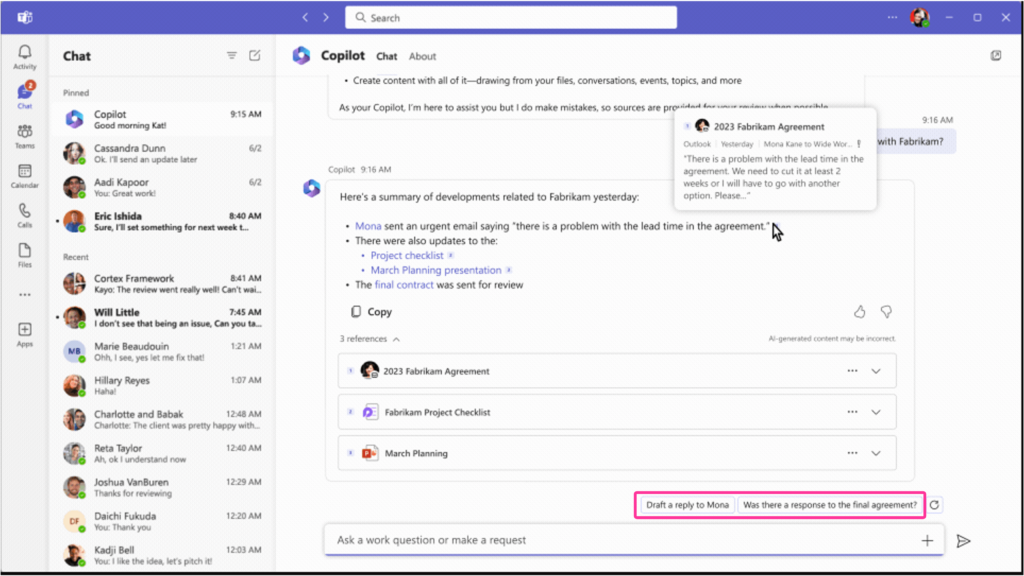Pop out the Copilot chat window
The image size is (1024, 576).
tap(996, 55)
